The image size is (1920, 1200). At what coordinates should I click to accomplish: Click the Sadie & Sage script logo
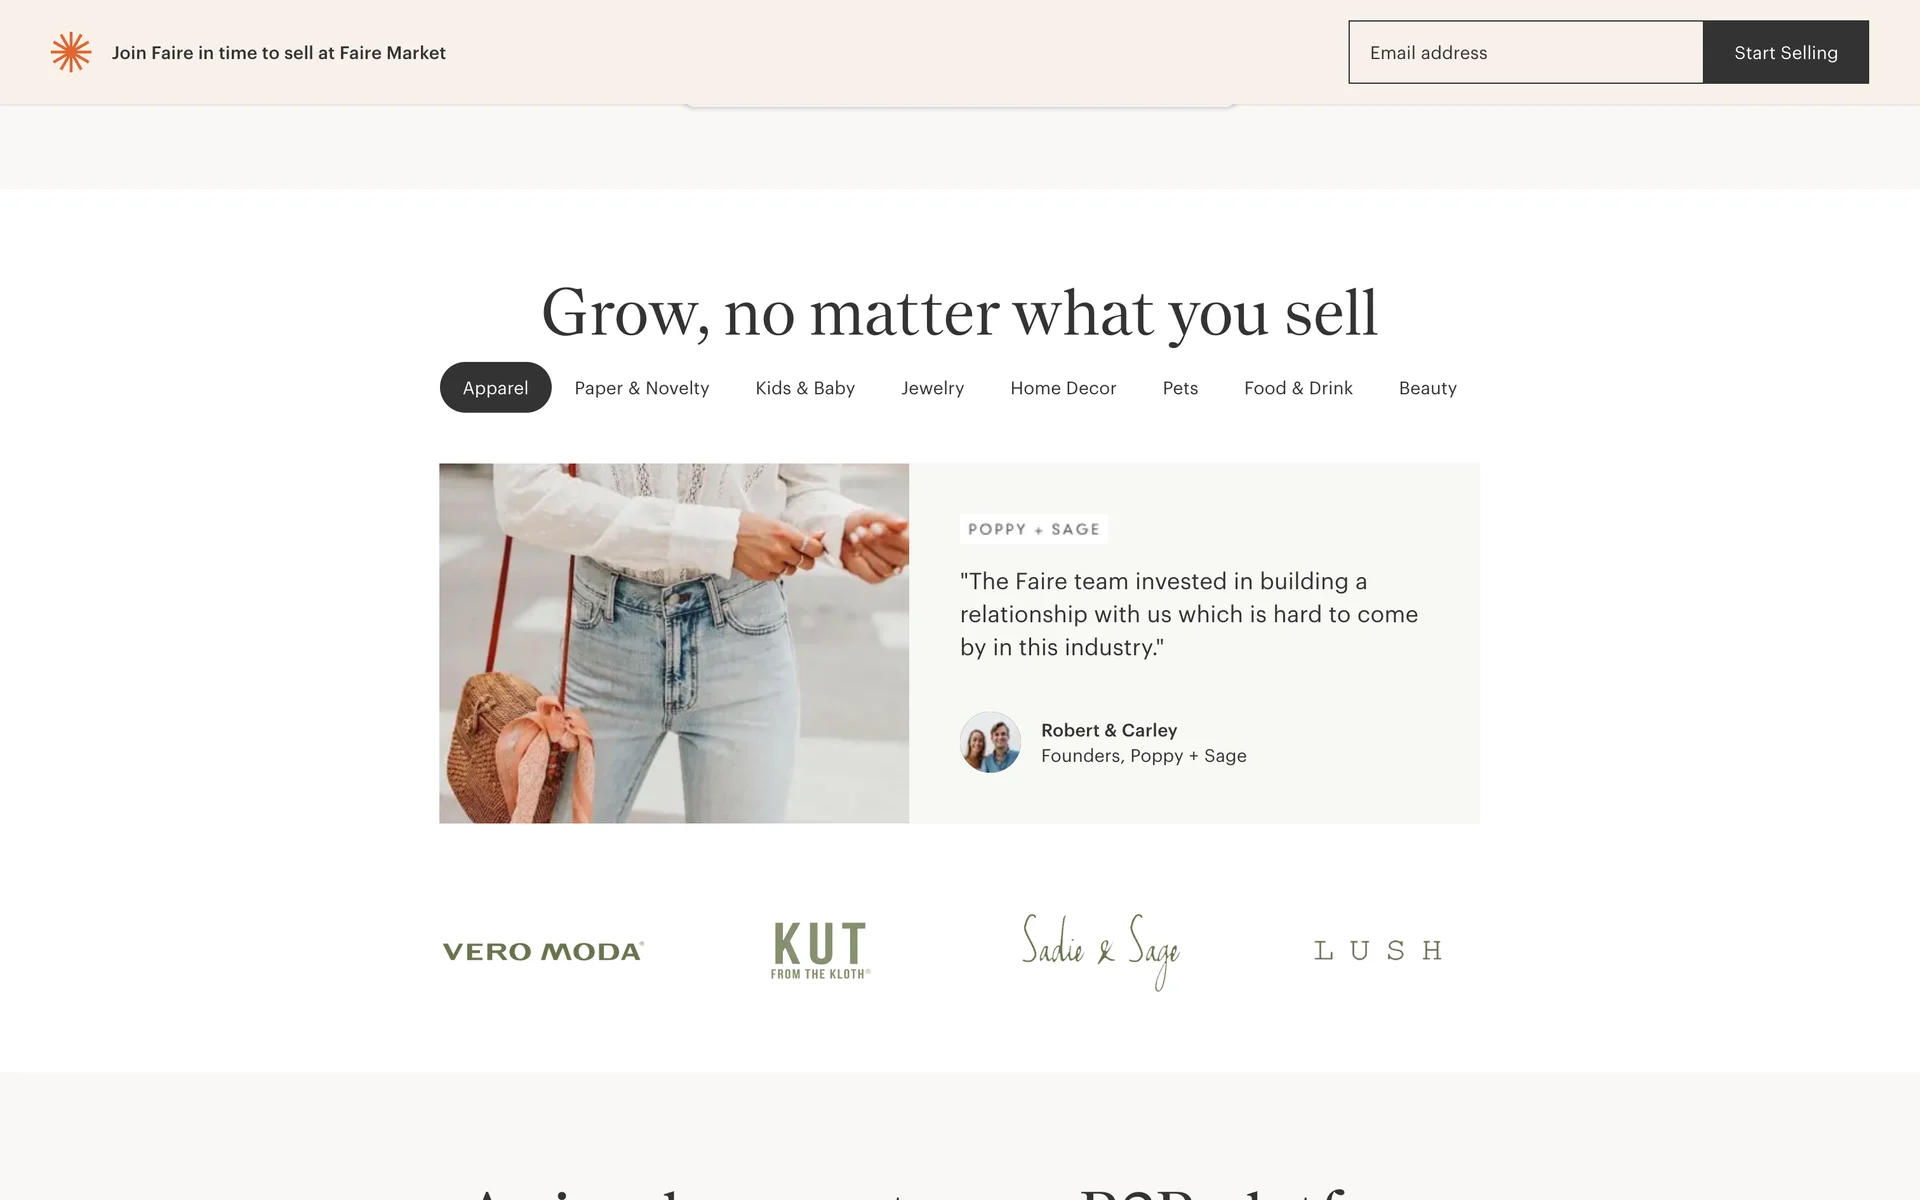1100,951
